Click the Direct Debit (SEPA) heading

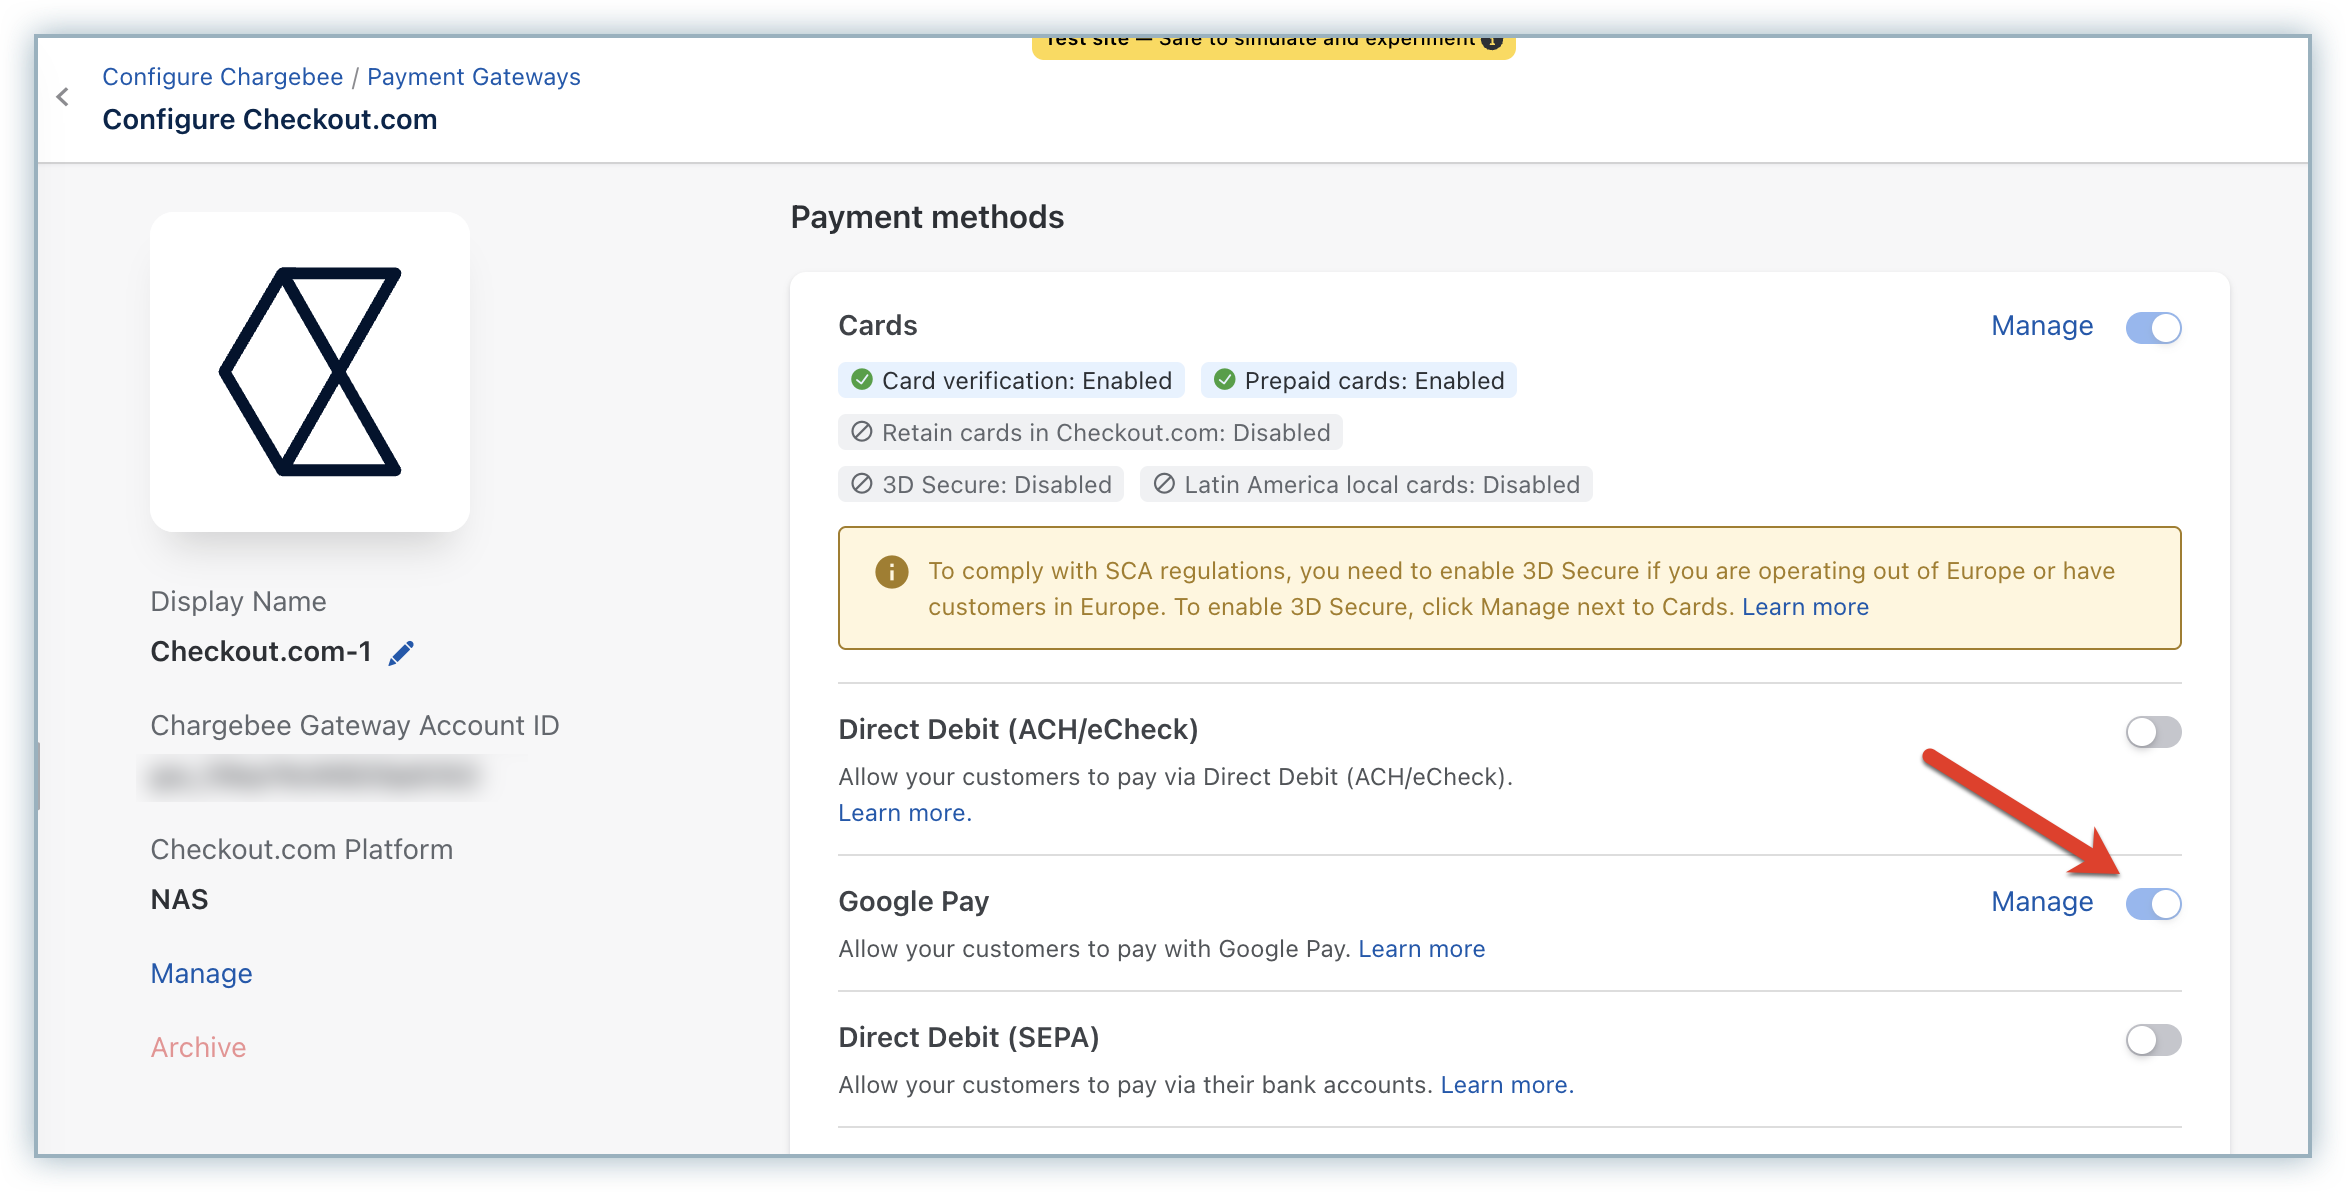point(969,1038)
